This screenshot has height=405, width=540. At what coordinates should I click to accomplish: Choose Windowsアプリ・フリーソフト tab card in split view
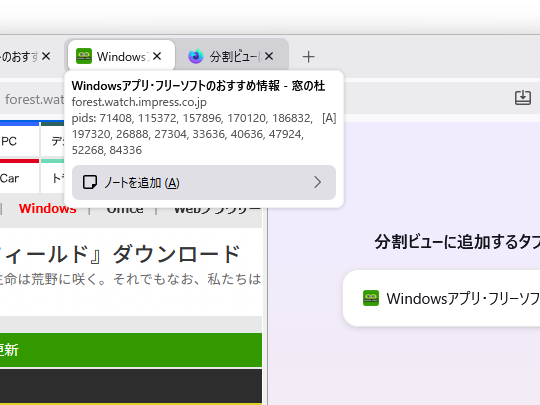point(442,298)
